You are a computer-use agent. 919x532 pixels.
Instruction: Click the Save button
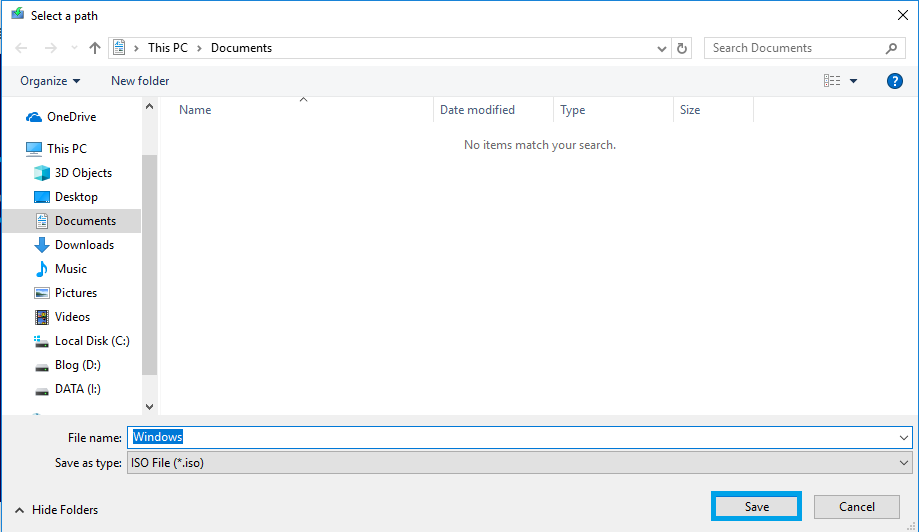tap(756, 507)
